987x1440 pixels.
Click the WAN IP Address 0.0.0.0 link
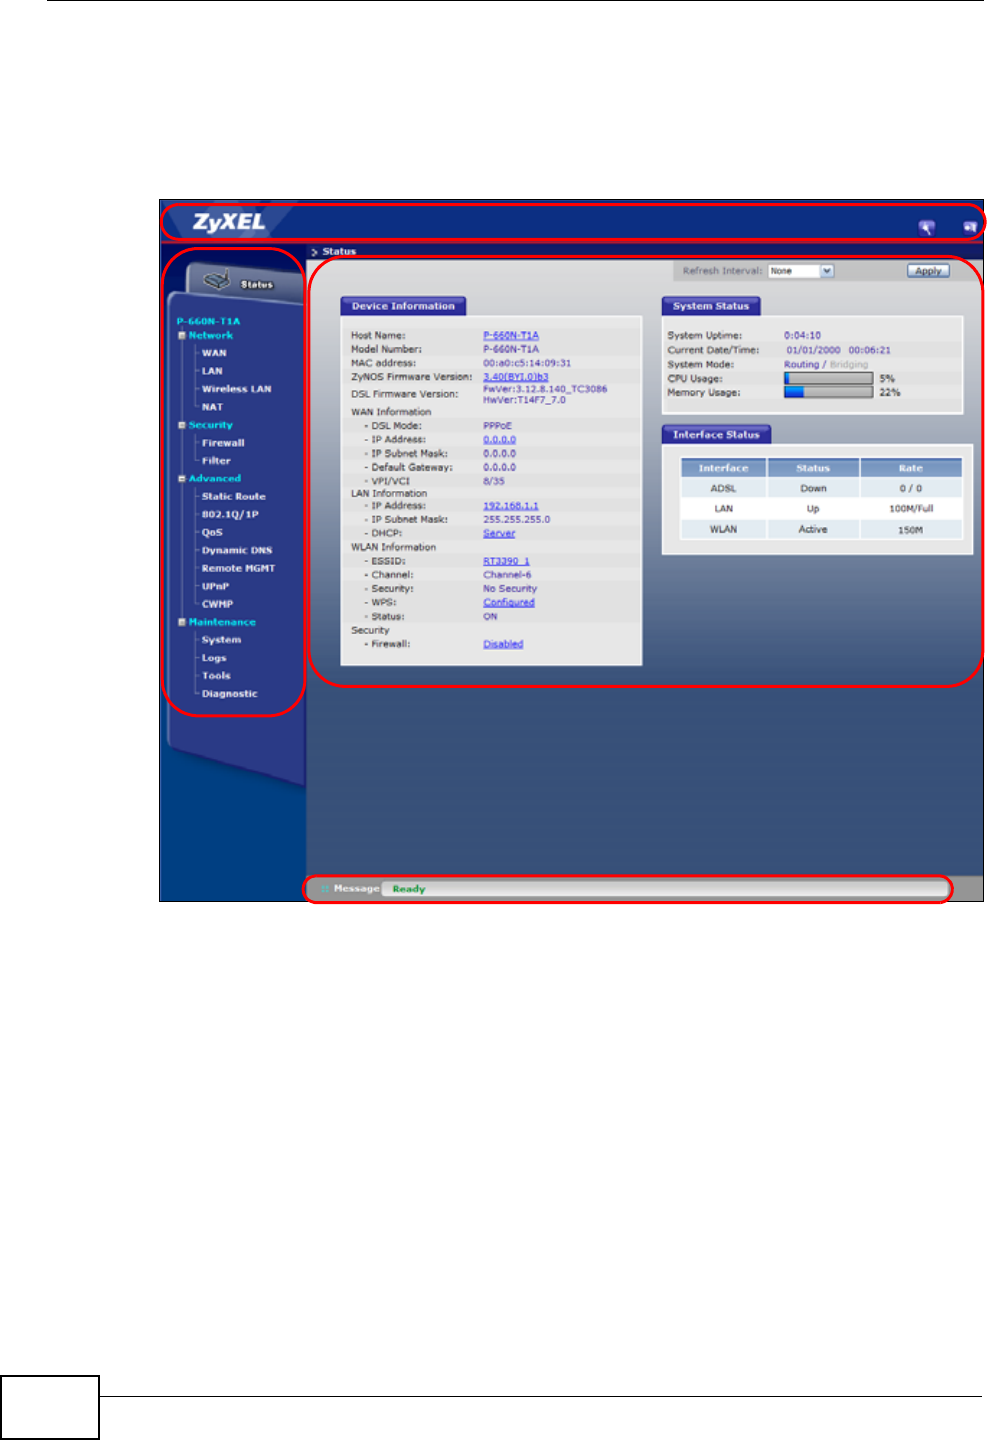pos(500,439)
